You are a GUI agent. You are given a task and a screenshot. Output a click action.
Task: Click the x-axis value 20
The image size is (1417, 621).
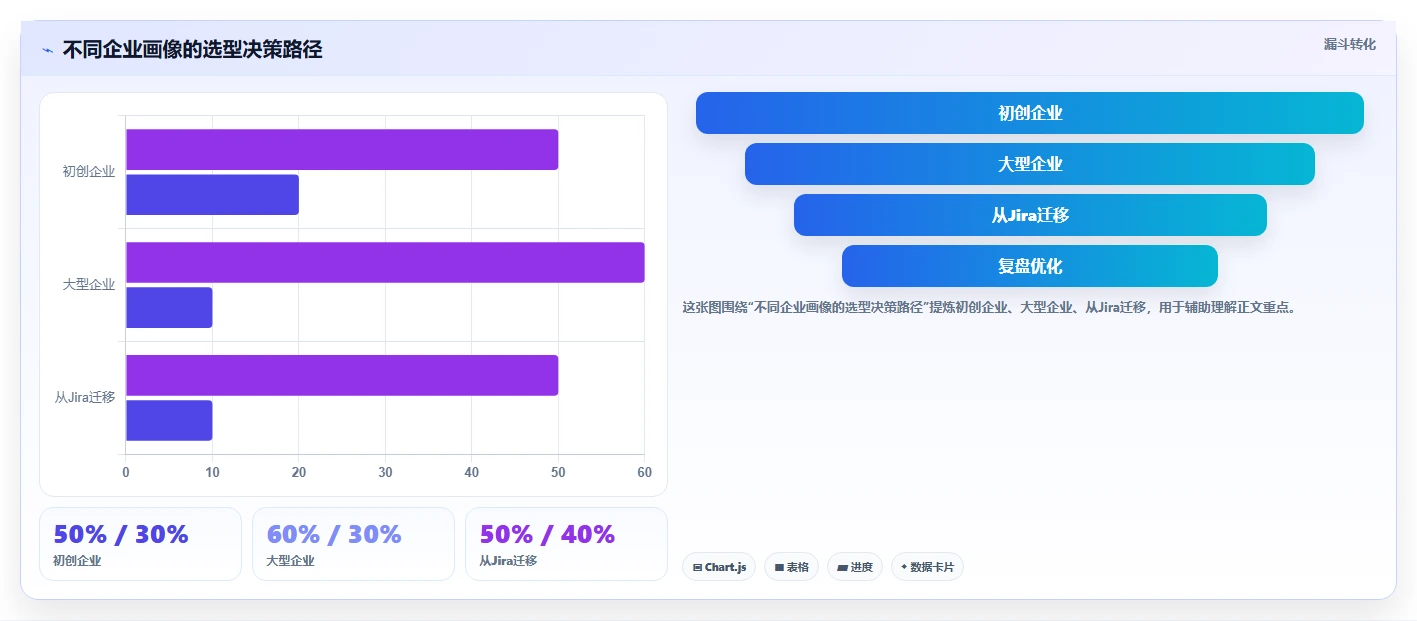[x=299, y=472]
